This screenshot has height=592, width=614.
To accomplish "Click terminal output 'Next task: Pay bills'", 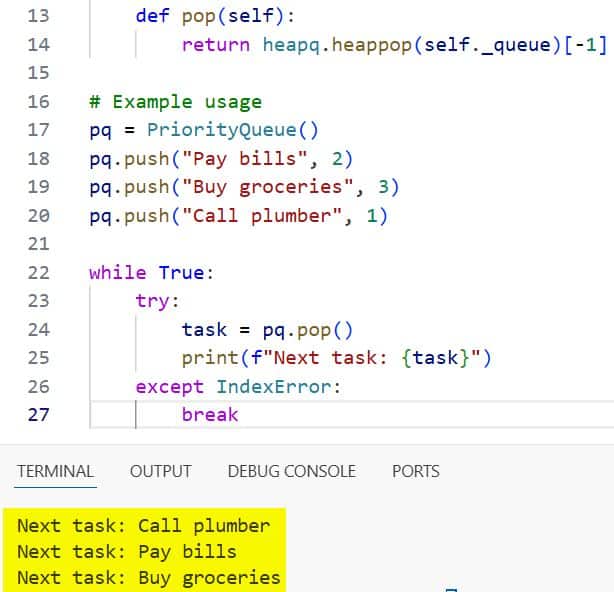I will (127, 552).
